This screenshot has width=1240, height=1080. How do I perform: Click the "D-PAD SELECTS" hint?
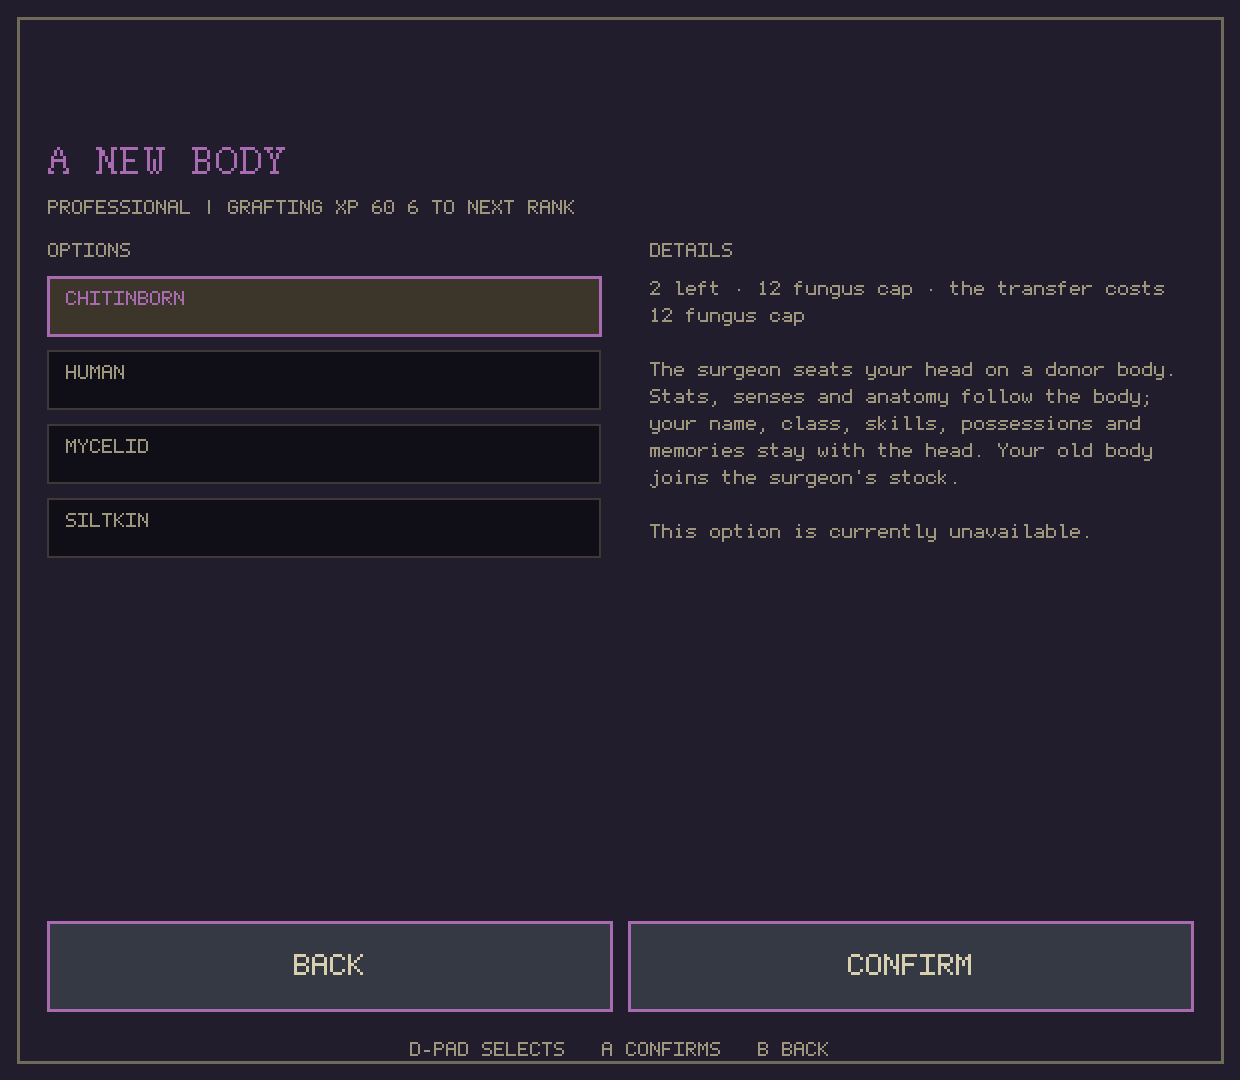pos(487,1049)
